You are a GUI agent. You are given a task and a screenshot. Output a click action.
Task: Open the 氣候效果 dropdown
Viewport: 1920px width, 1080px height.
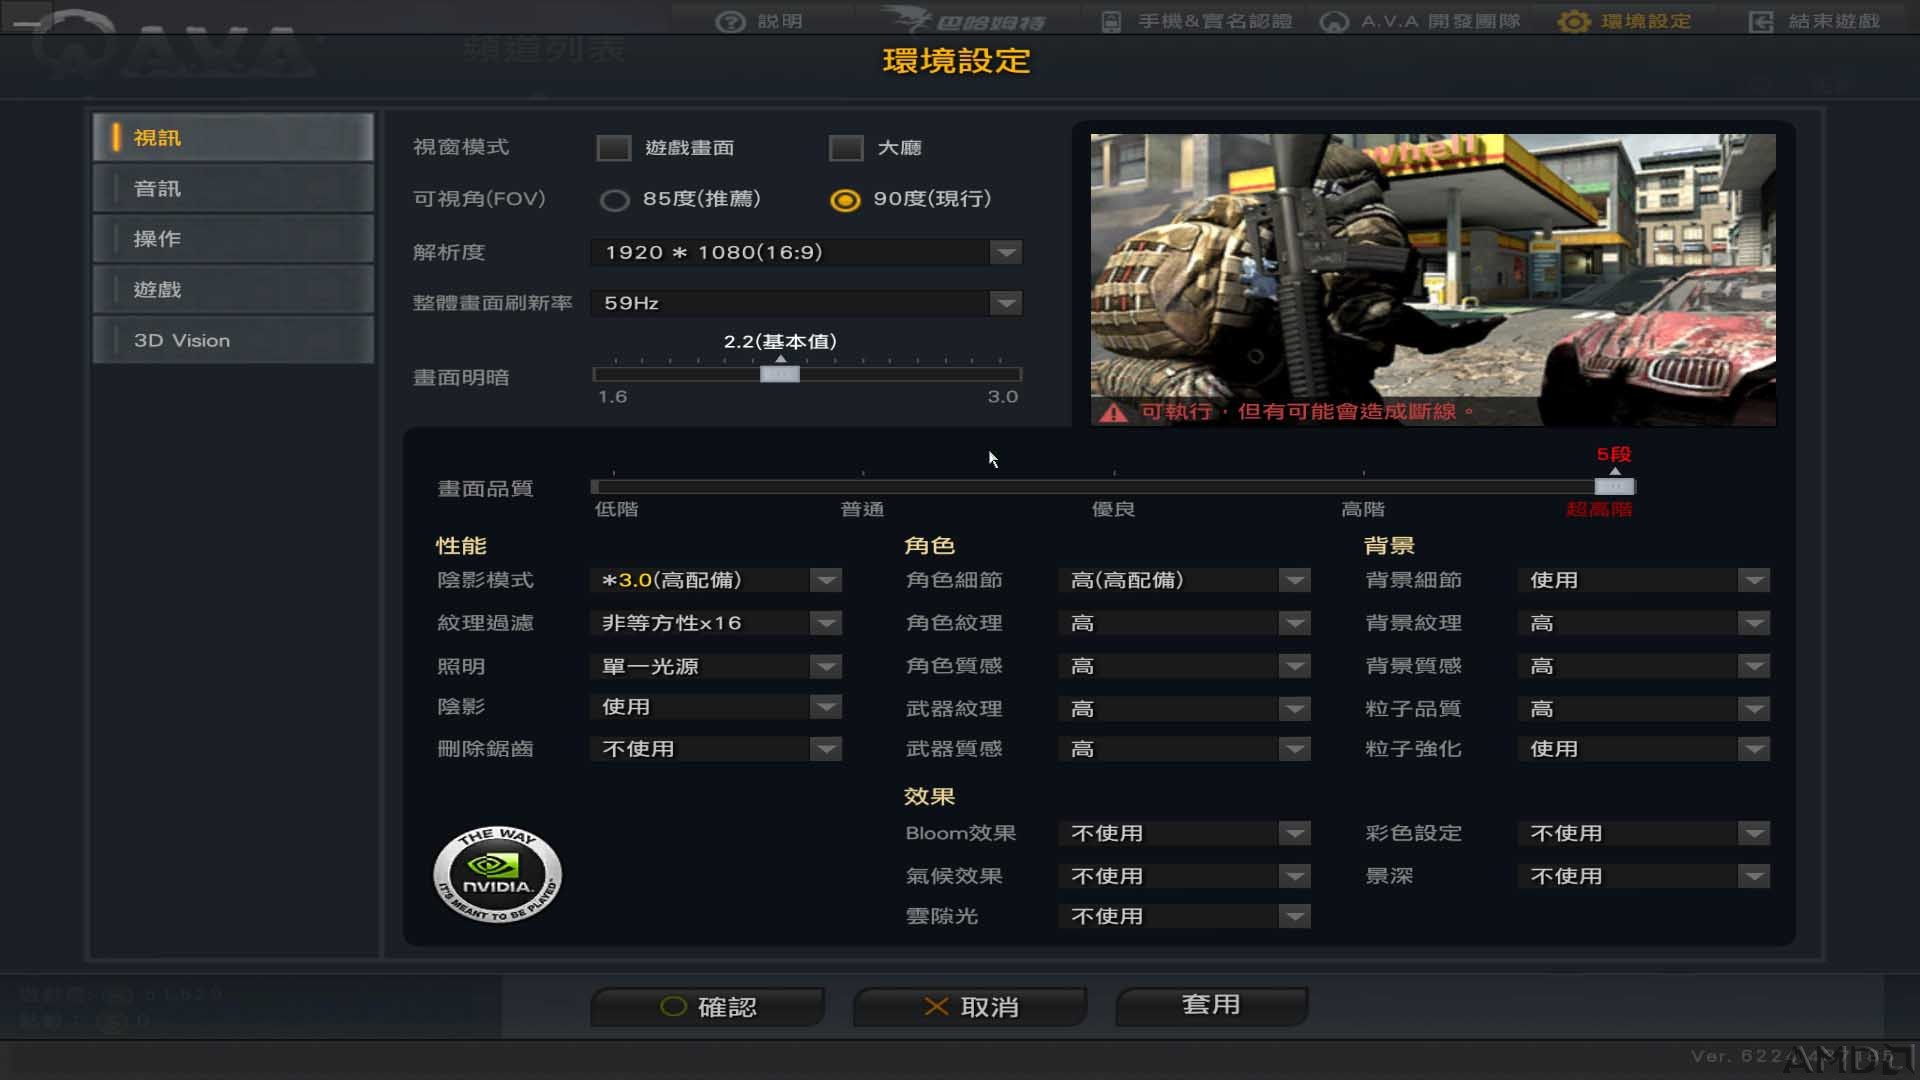click(x=1185, y=876)
